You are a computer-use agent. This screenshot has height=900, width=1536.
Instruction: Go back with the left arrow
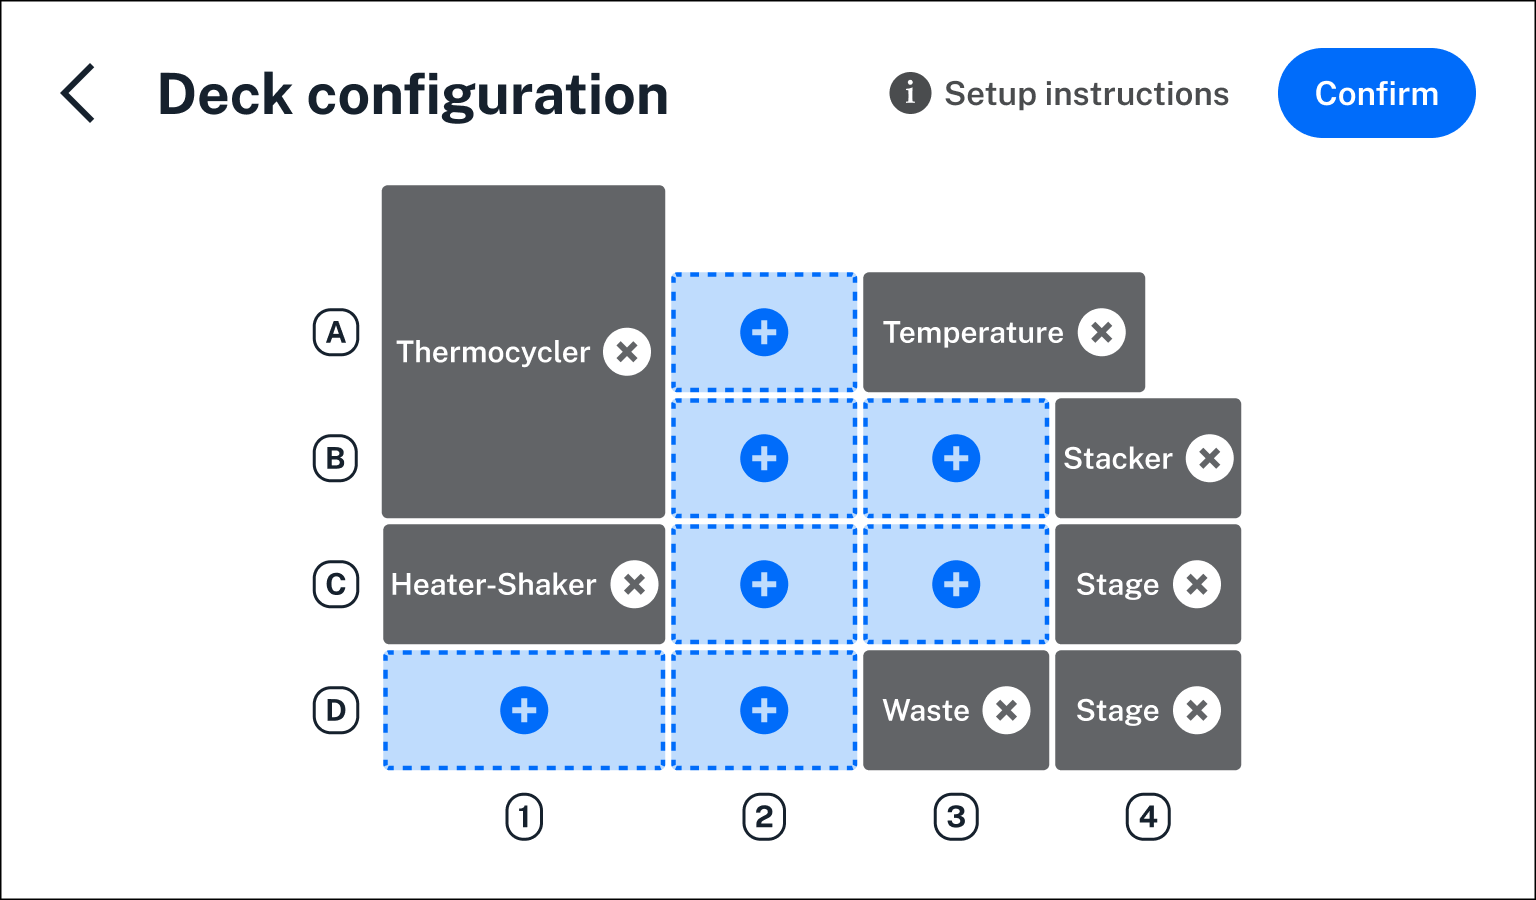pos(78,94)
